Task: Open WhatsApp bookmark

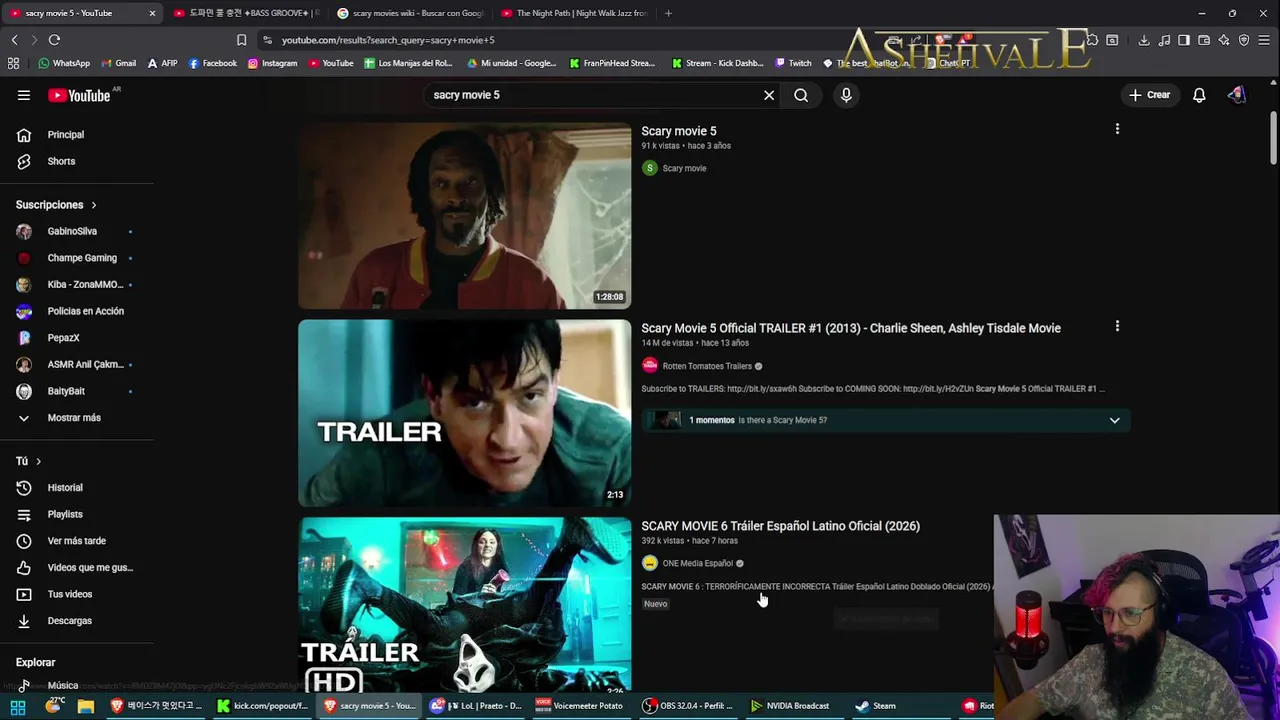Action: (x=64, y=63)
